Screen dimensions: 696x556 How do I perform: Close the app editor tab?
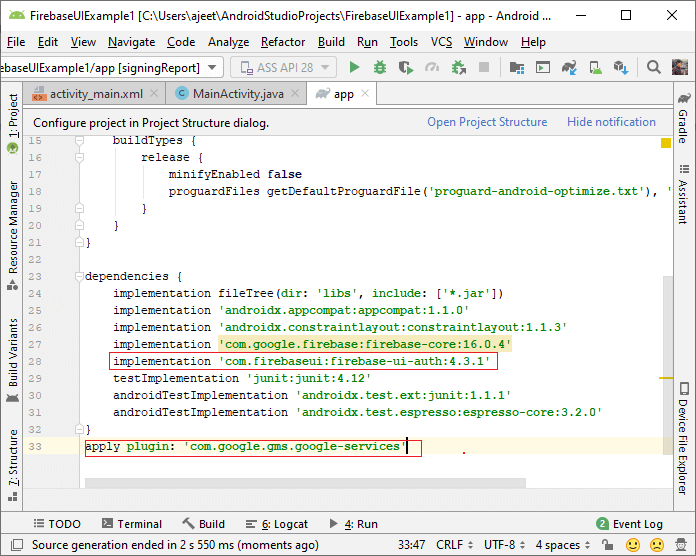click(x=365, y=93)
